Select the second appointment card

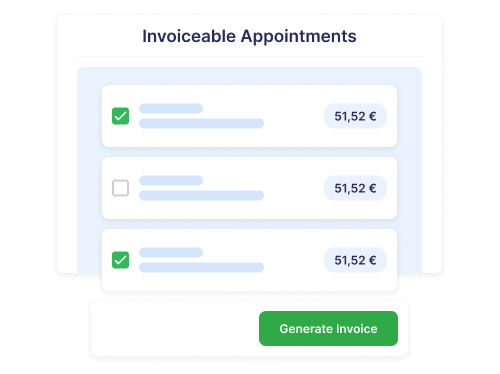(249, 188)
